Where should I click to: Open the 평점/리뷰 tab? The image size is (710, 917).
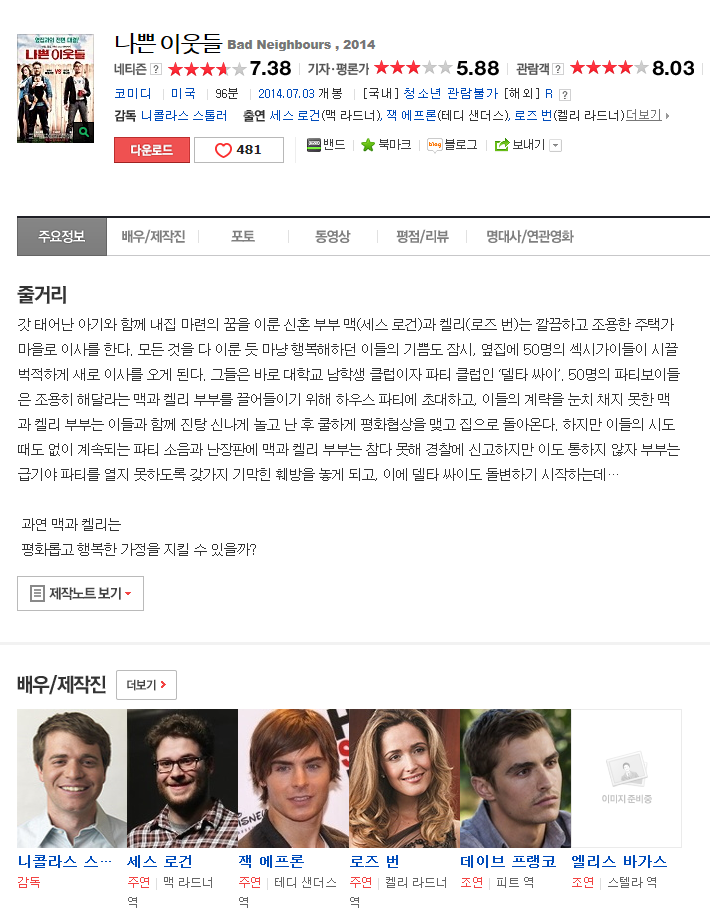click(422, 236)
